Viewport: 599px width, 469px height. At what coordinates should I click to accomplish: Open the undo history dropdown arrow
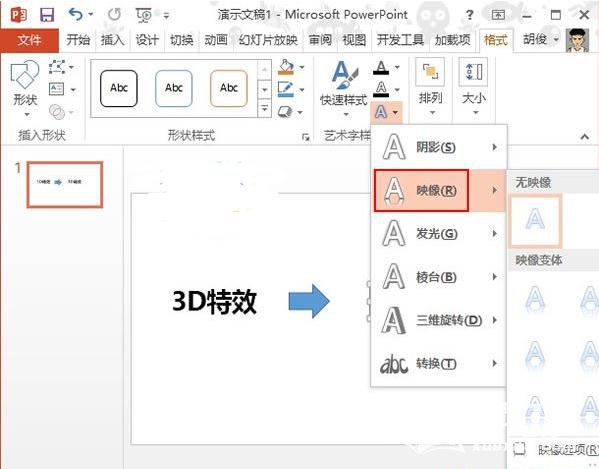[91, 15]
